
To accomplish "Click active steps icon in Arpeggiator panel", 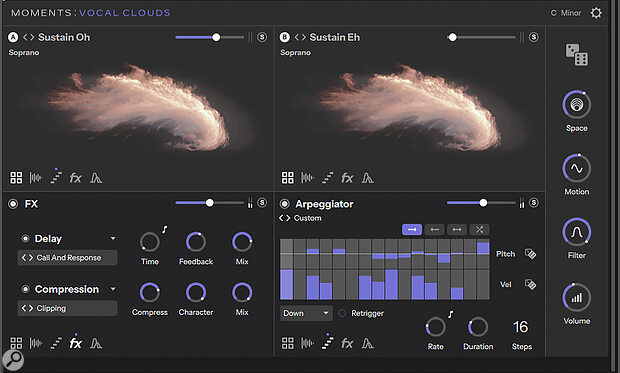I will (x=327, y=342).
